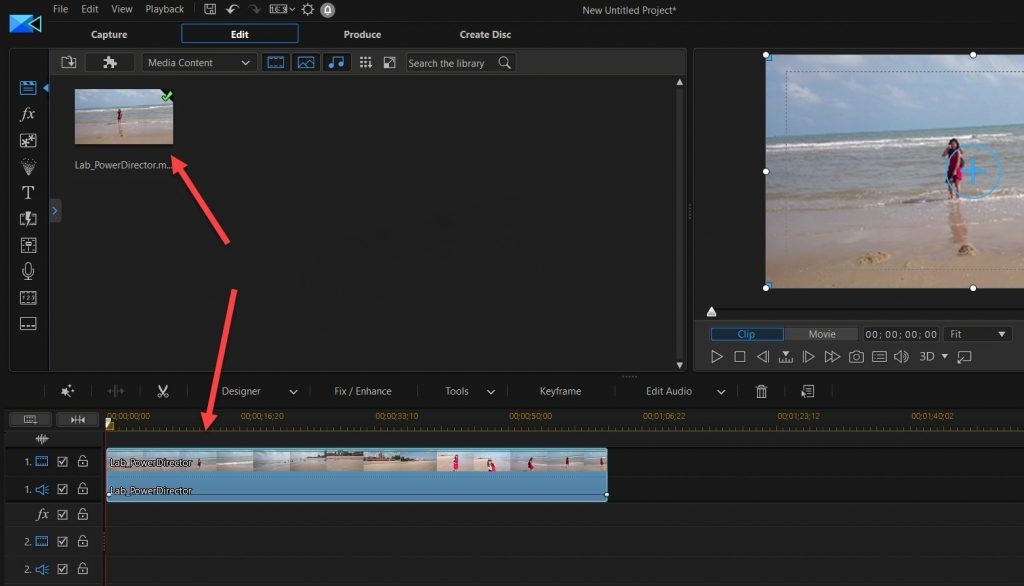
Task: Open the Title Room
Action: click(x=27, y=193)
